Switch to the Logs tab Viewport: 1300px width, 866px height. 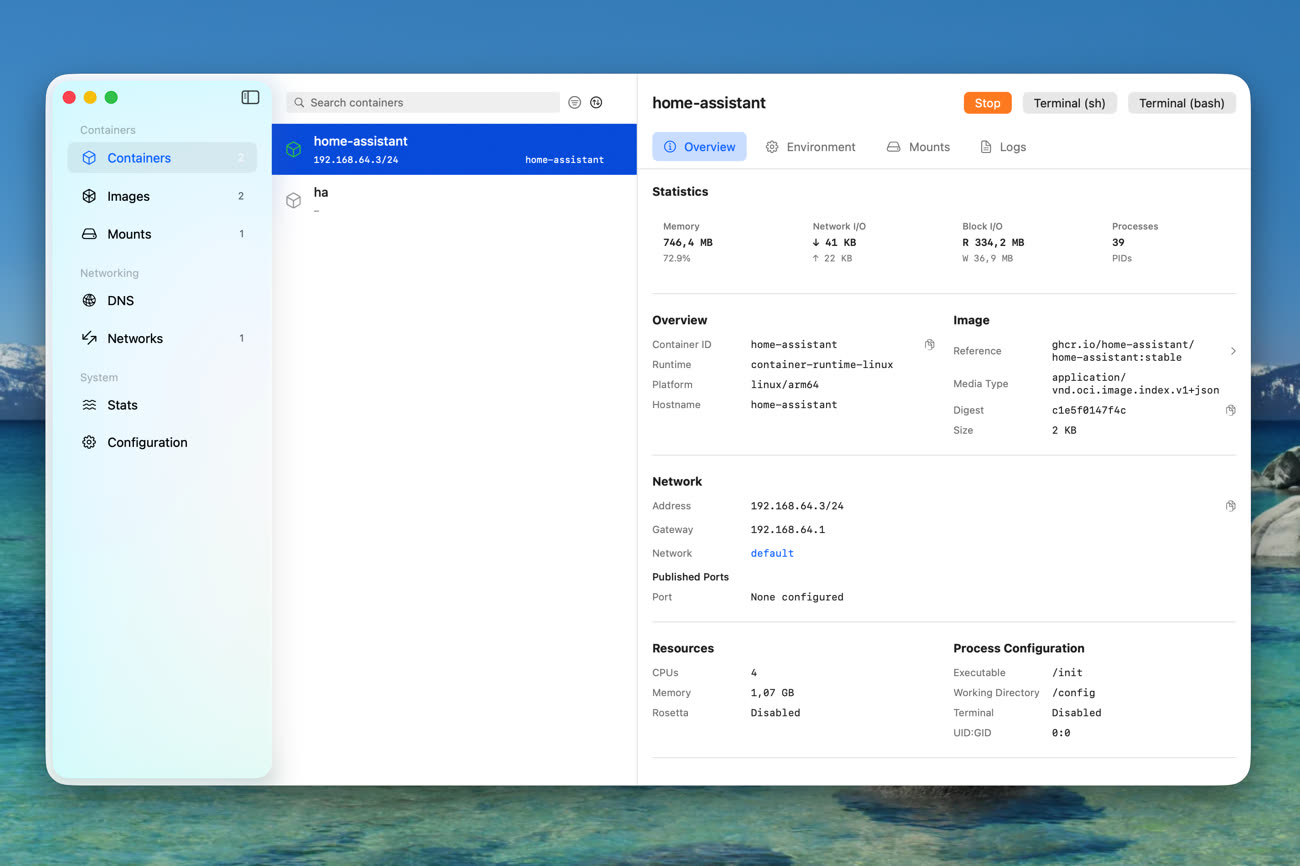pos(1003,147)
